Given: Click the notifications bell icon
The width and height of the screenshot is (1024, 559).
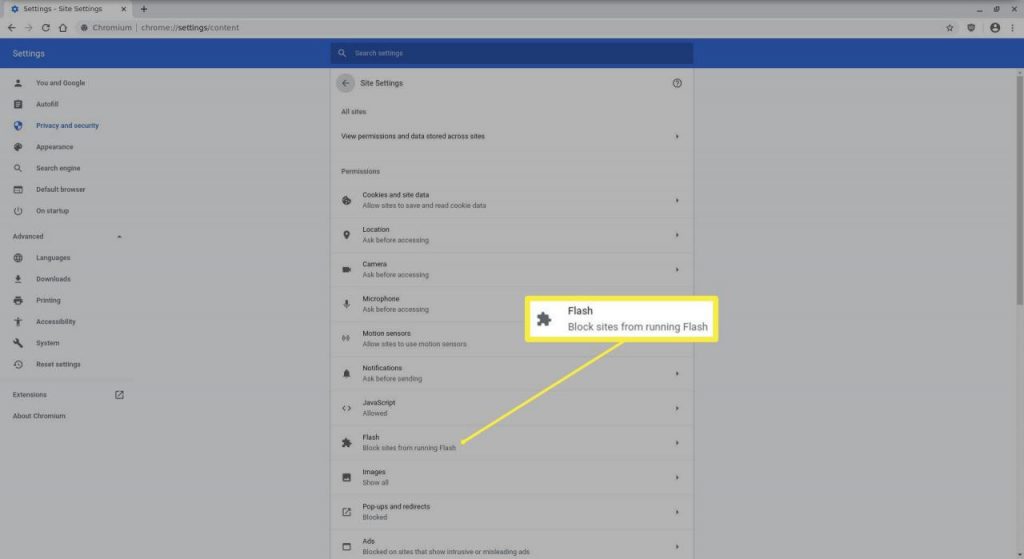Looking at the screenshot, I should (346, 373).
